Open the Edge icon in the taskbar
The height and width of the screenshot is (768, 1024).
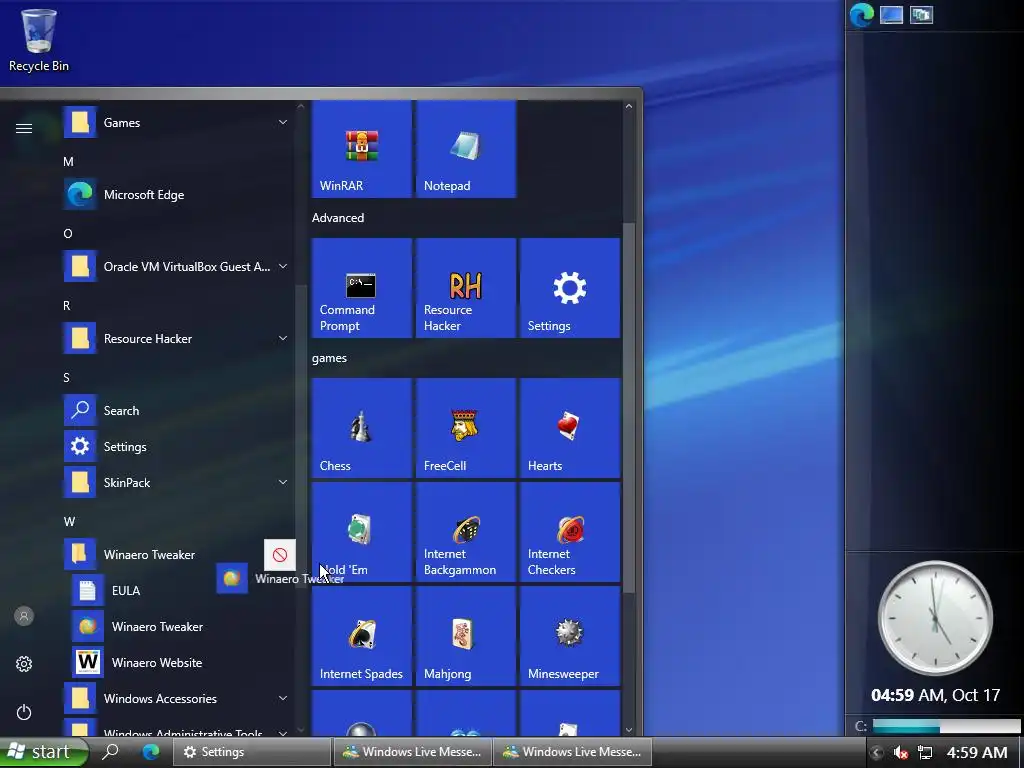pyautogui.click(x=151, y=752)
